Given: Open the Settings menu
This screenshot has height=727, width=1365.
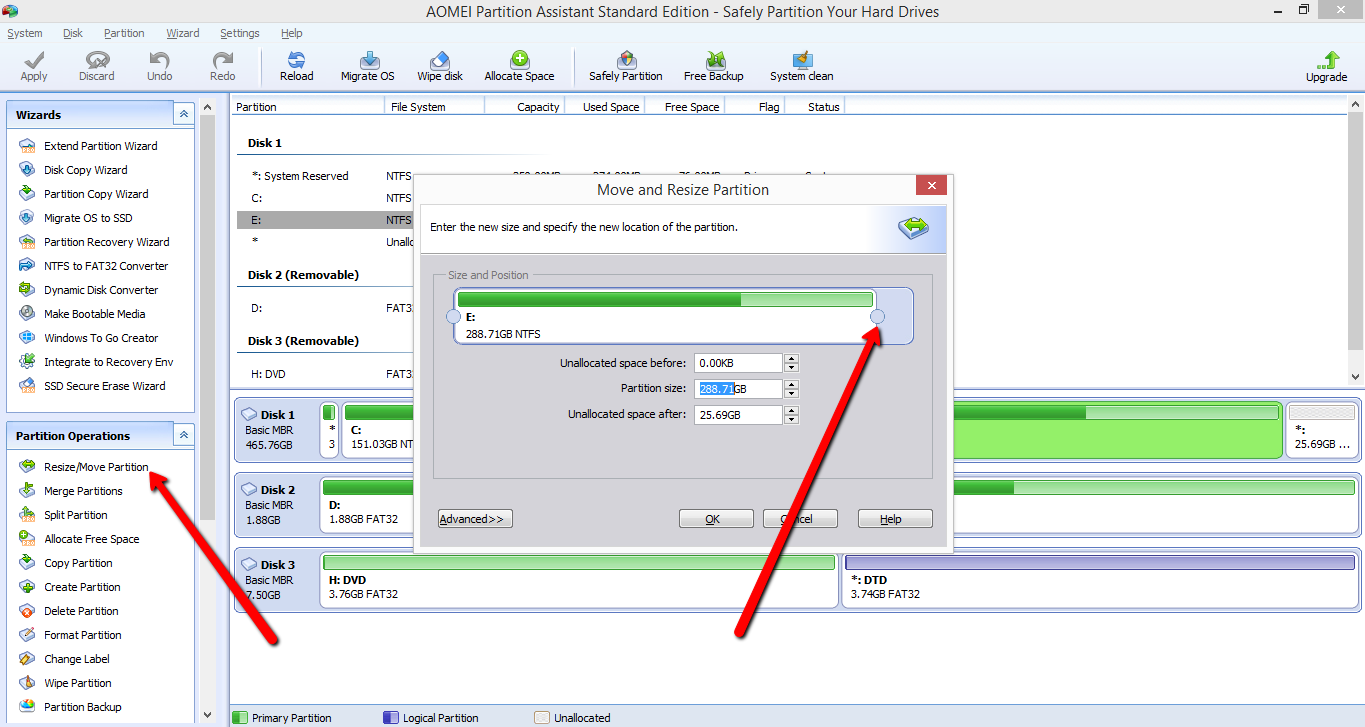Looking at the screenshot, I should pos(240,33).
